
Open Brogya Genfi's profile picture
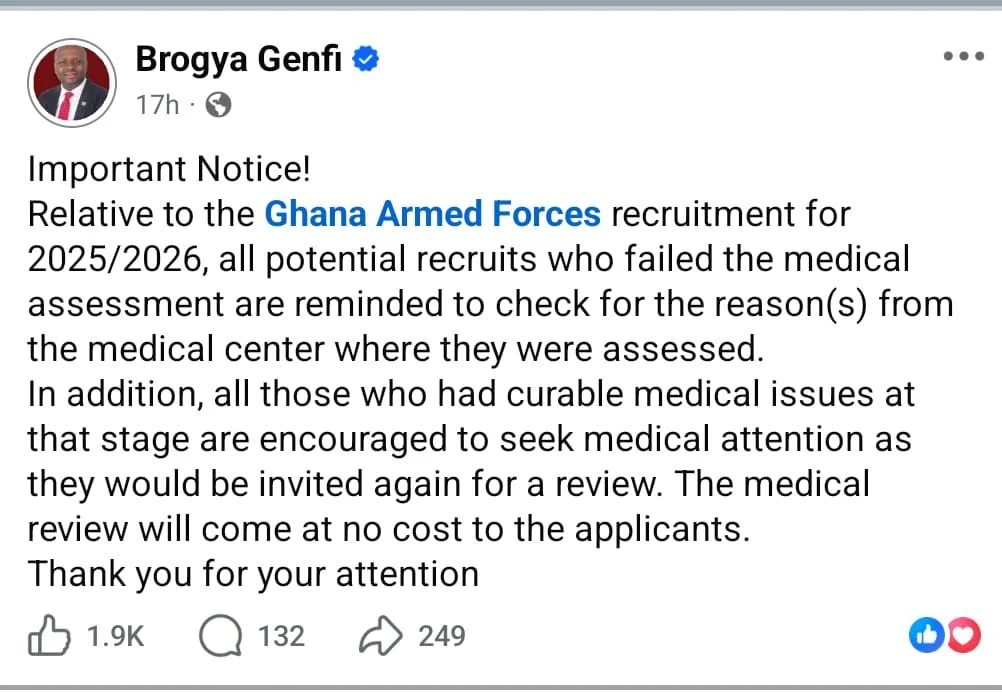71,82
